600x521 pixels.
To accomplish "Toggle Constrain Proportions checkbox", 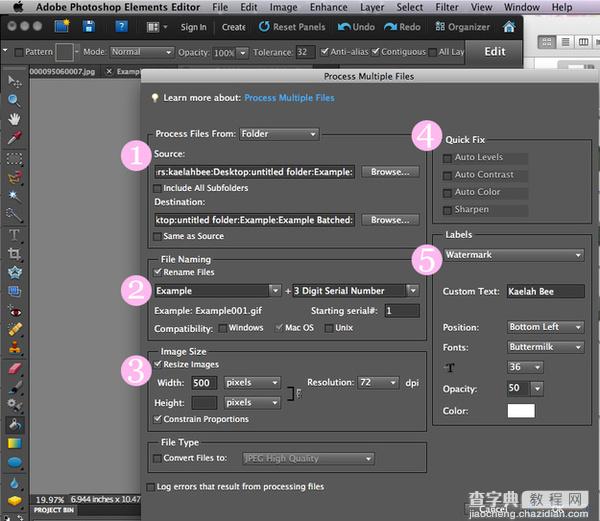I will point(157,419).
